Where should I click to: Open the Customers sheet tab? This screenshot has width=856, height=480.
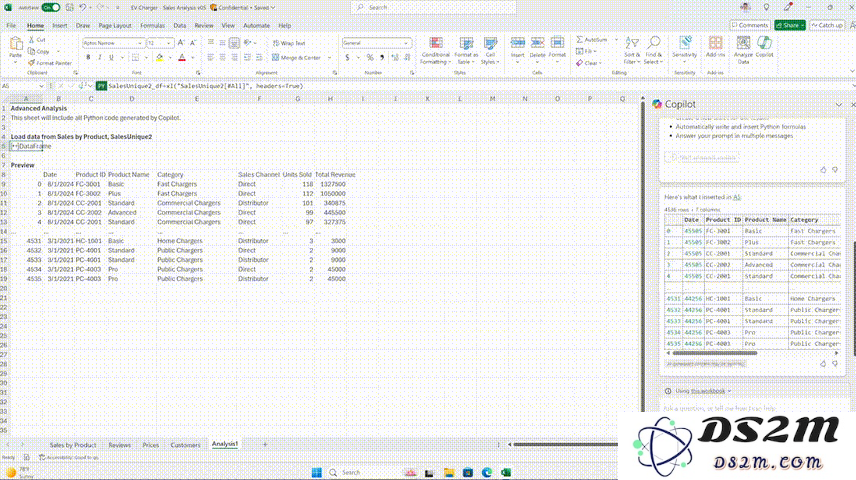click(x=185, y=445)
